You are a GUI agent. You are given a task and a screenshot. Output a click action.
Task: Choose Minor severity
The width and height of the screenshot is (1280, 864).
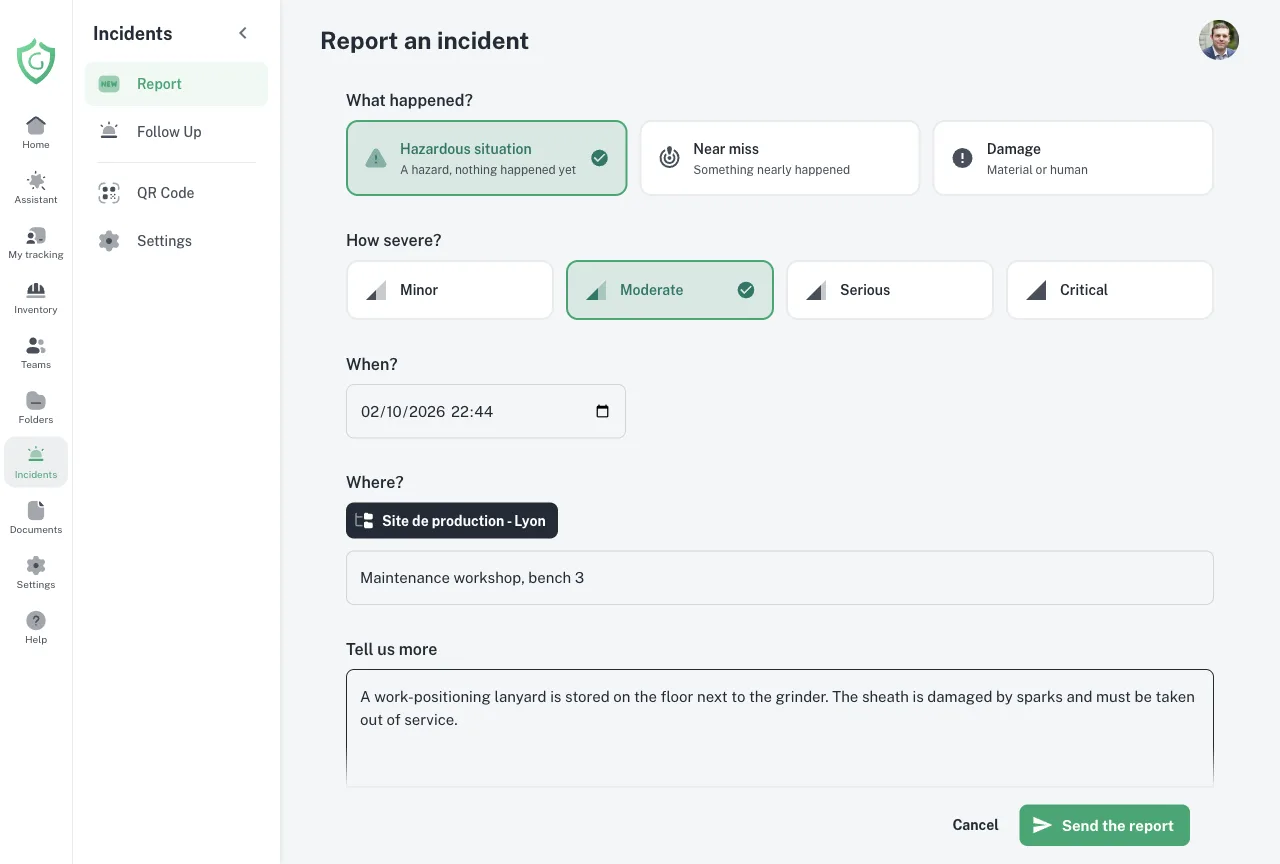click(450, 290)
